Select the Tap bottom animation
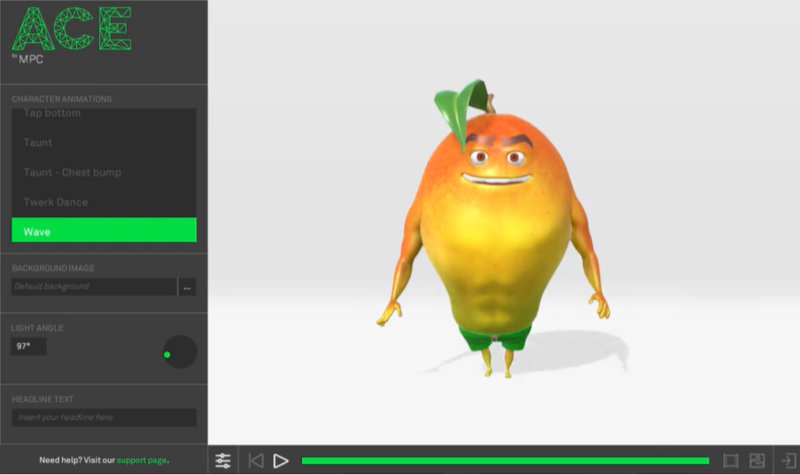Image resolution: width=800 pixels, height=474 pixels. [x=104, y=114]
